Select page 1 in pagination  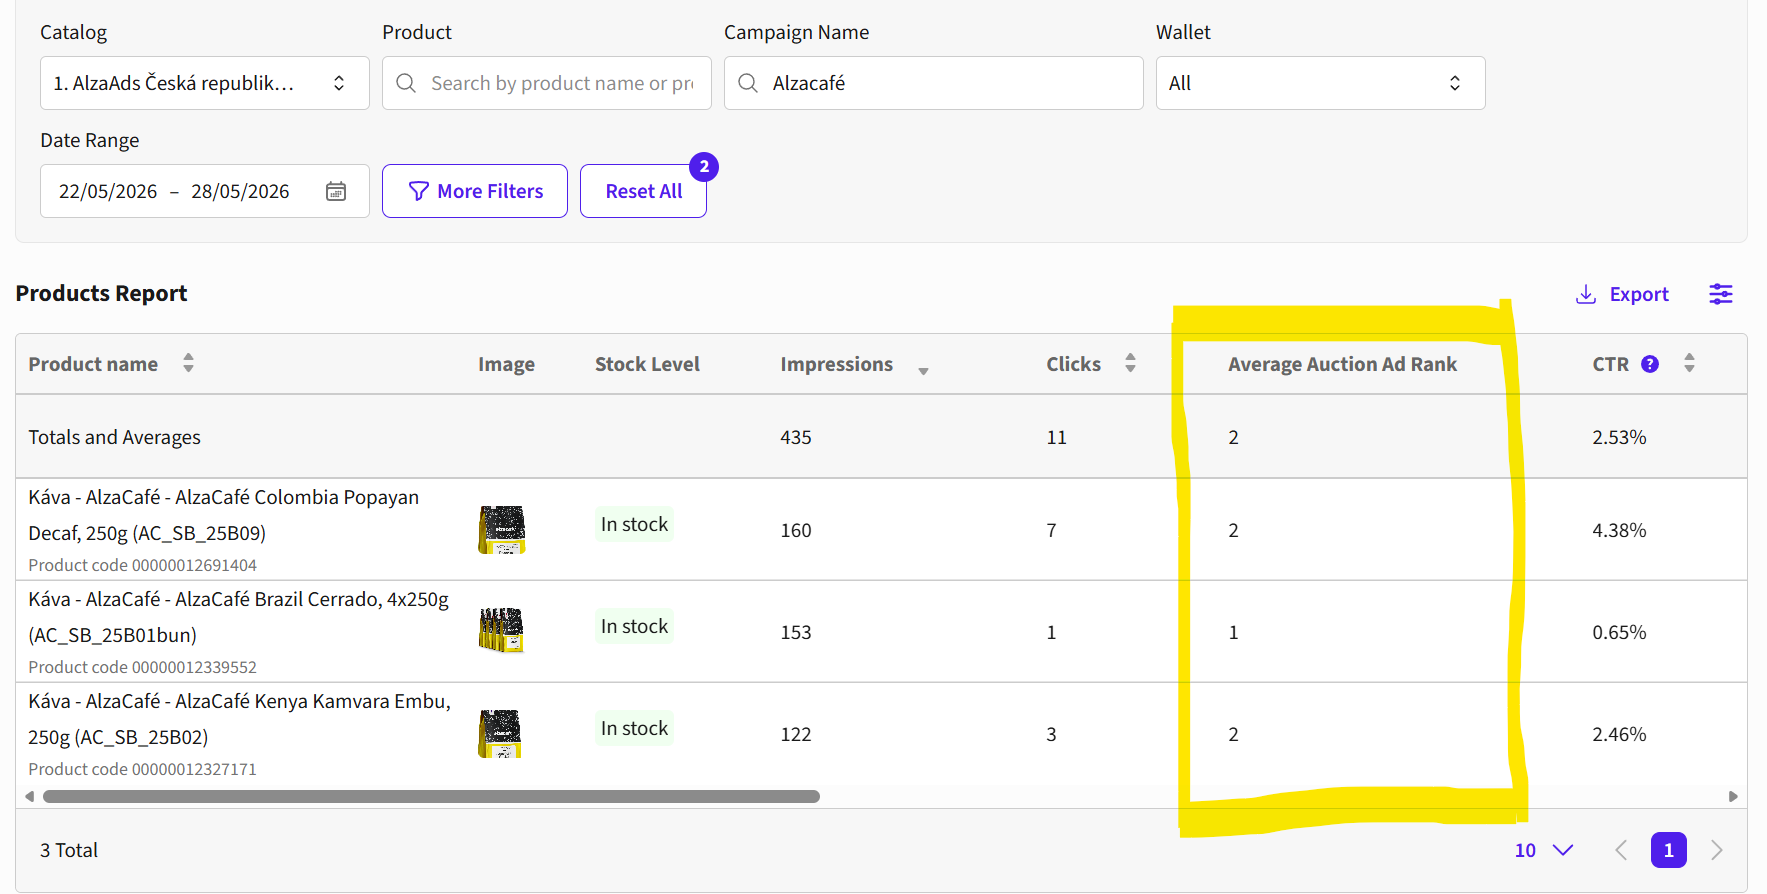point(1669,850)
